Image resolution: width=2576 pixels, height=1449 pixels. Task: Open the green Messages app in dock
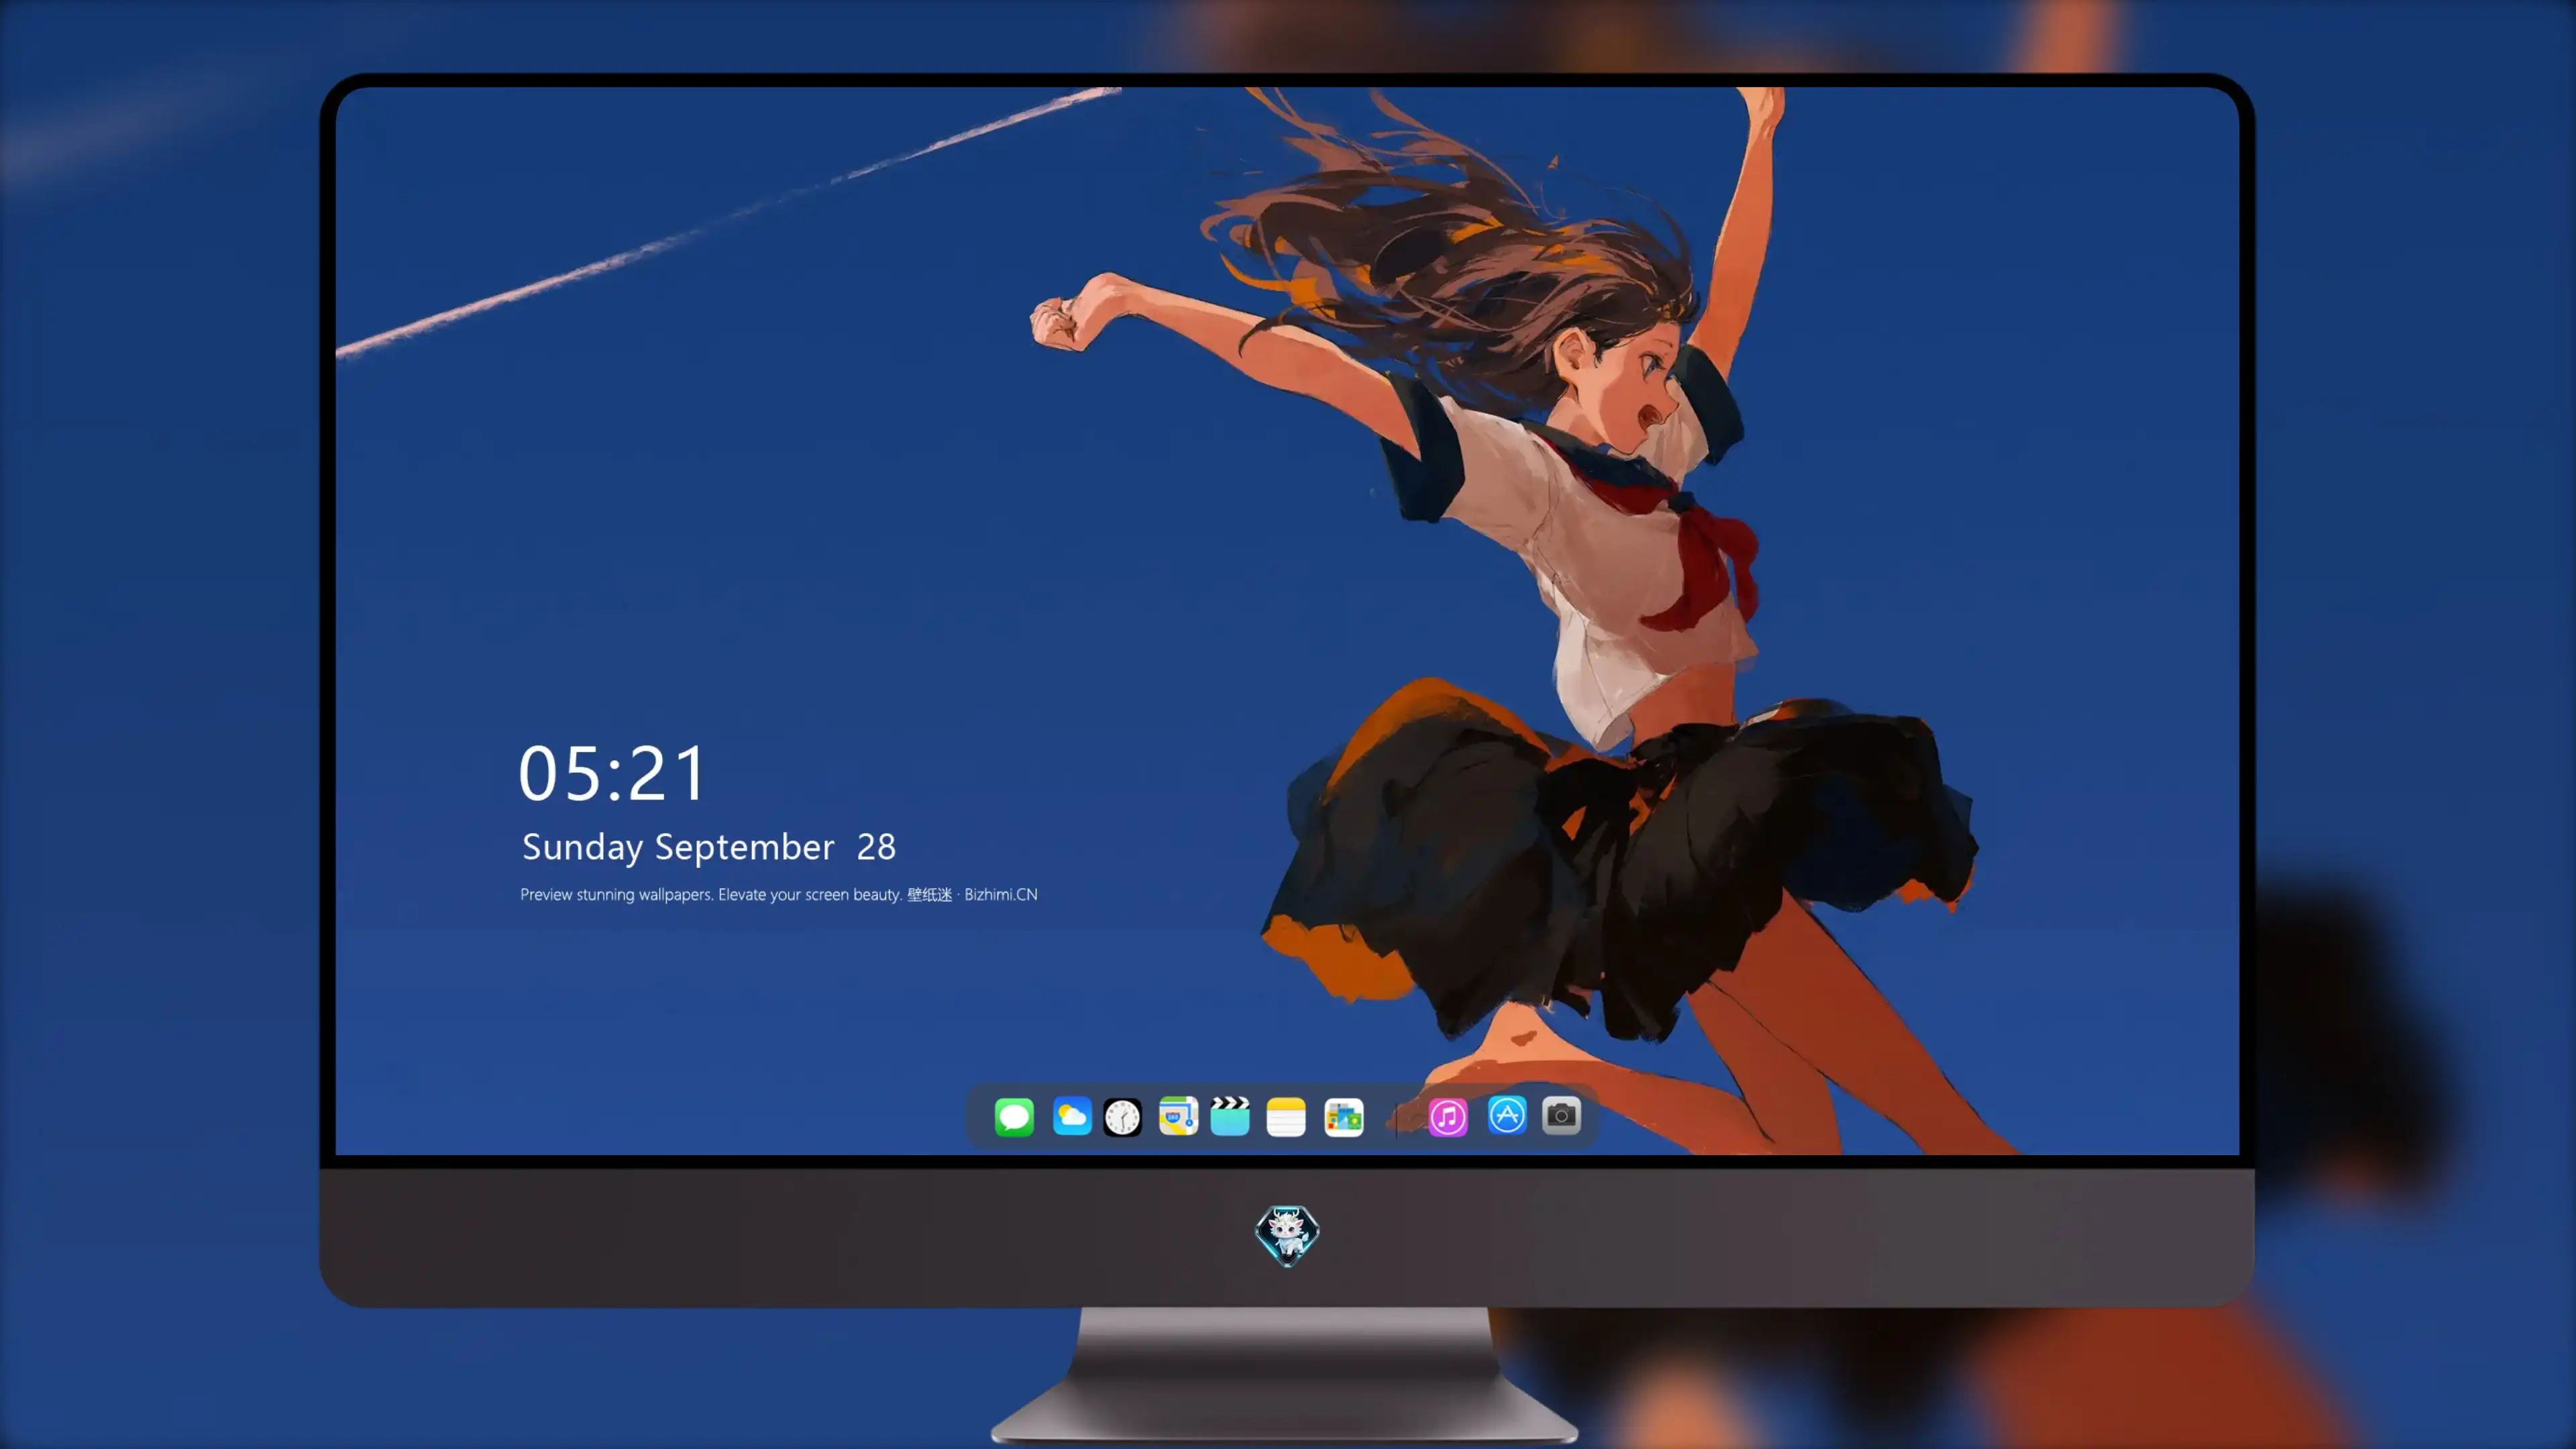pyautogui.click(x=1014, y=1116)
